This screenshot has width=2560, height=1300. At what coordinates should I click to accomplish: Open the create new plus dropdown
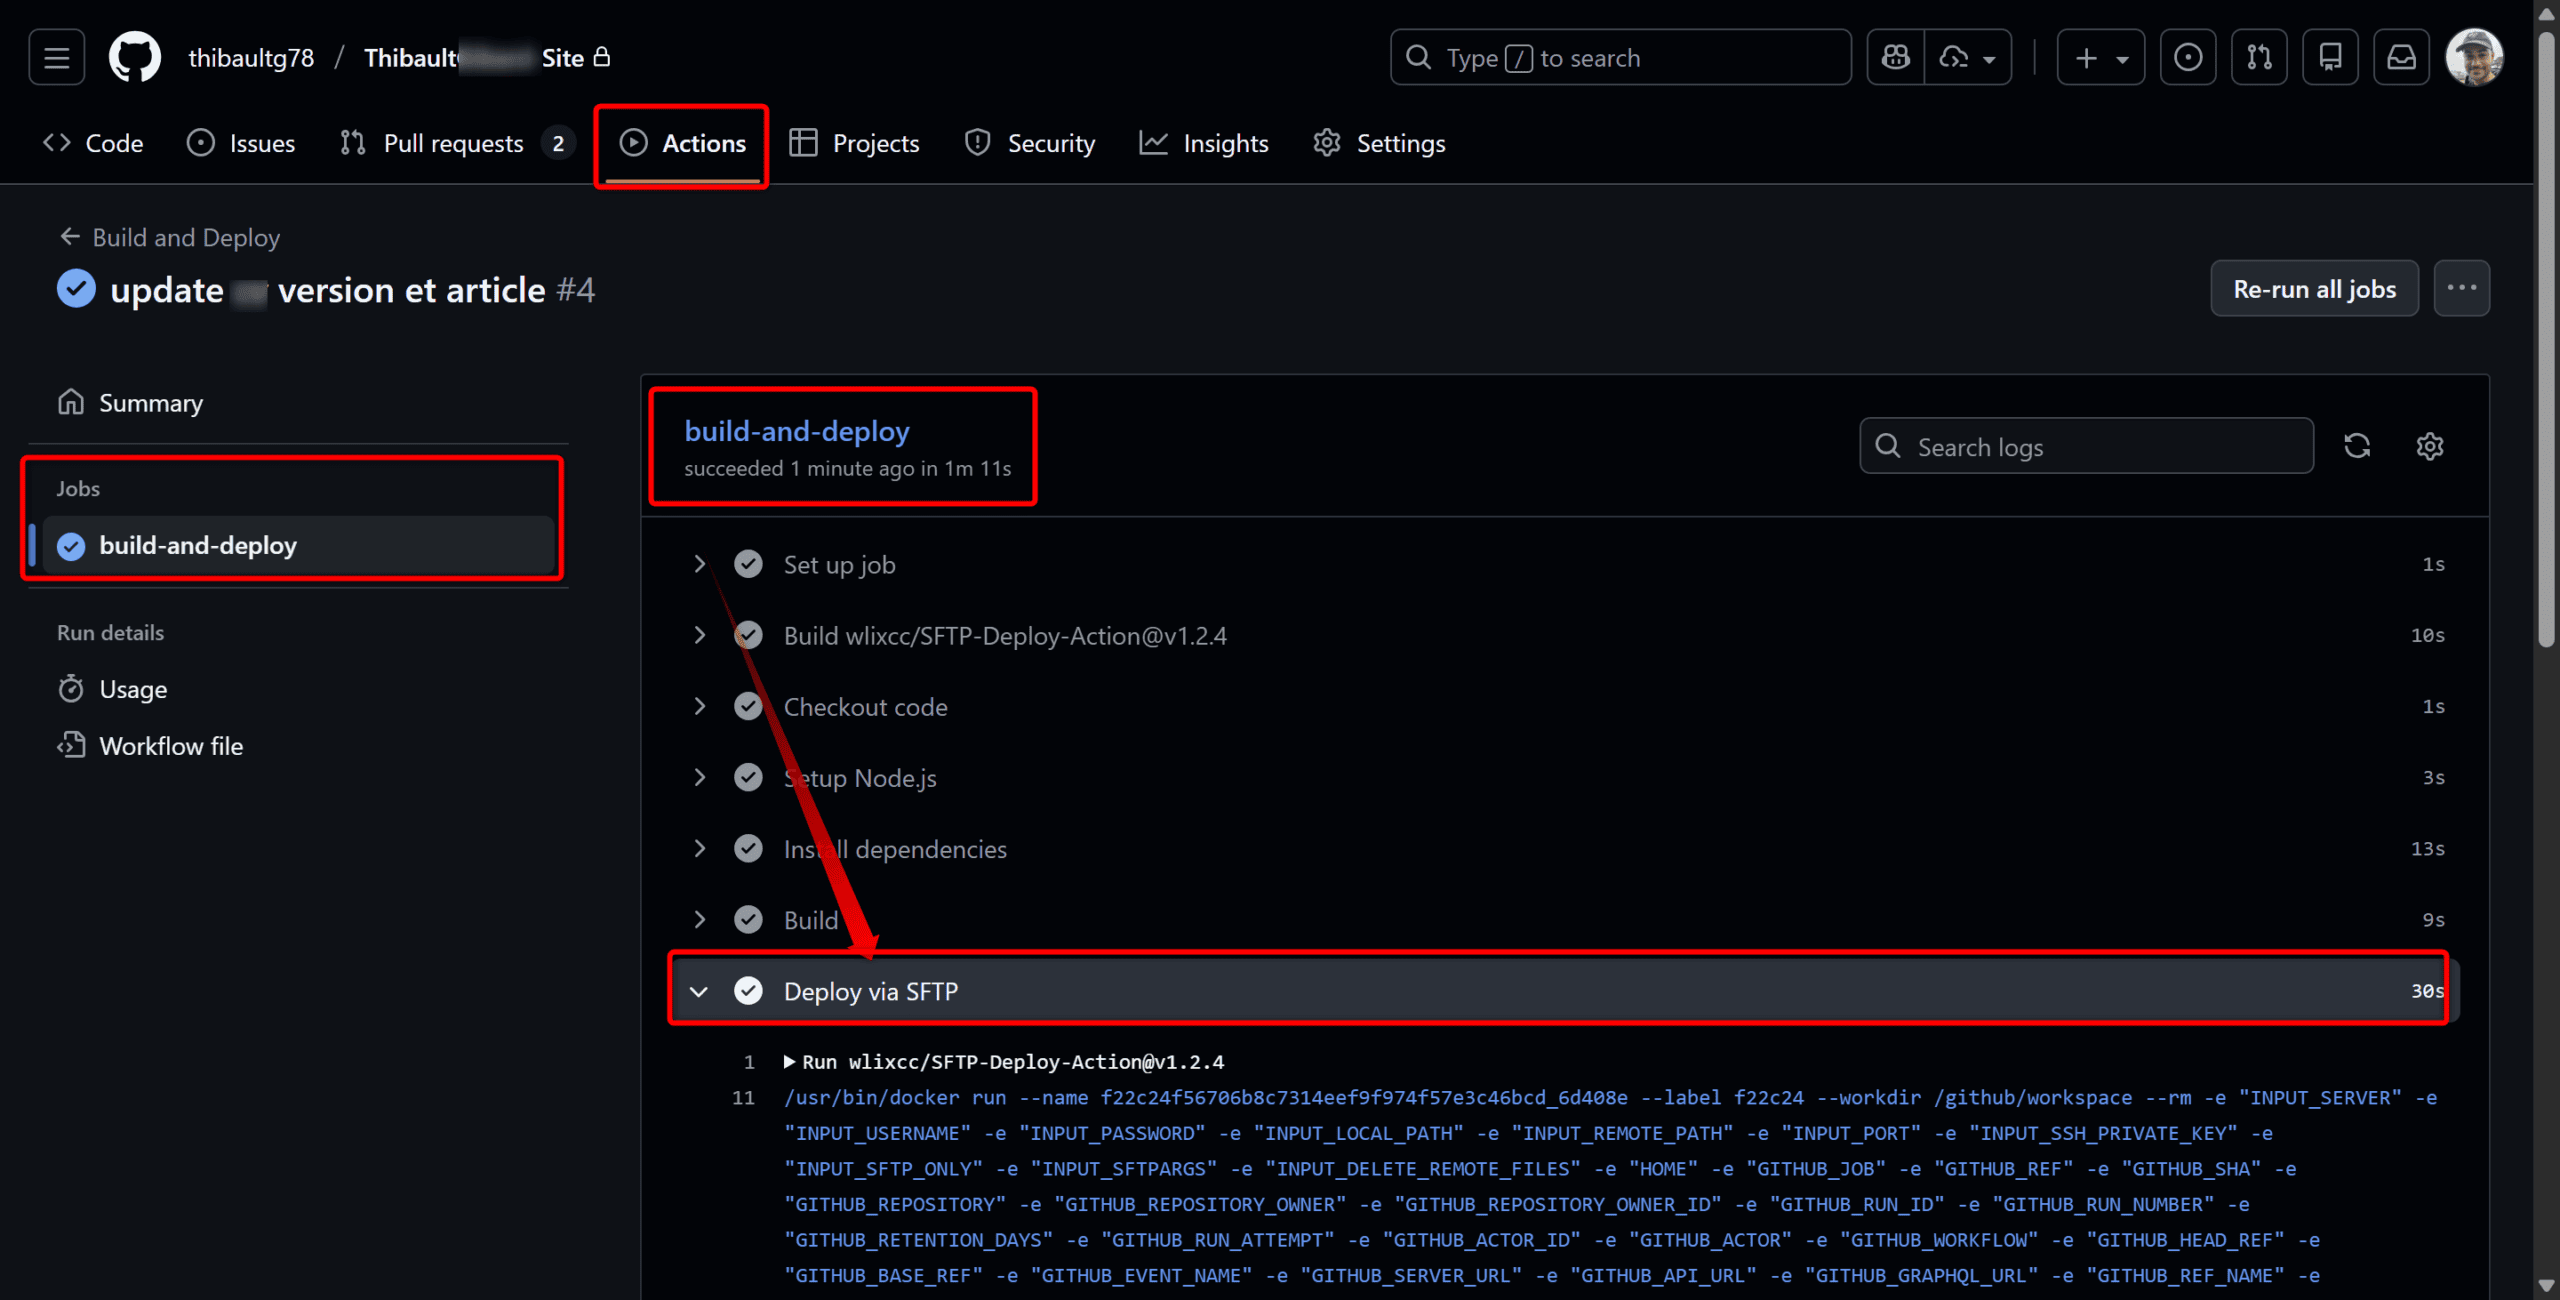2100,58
